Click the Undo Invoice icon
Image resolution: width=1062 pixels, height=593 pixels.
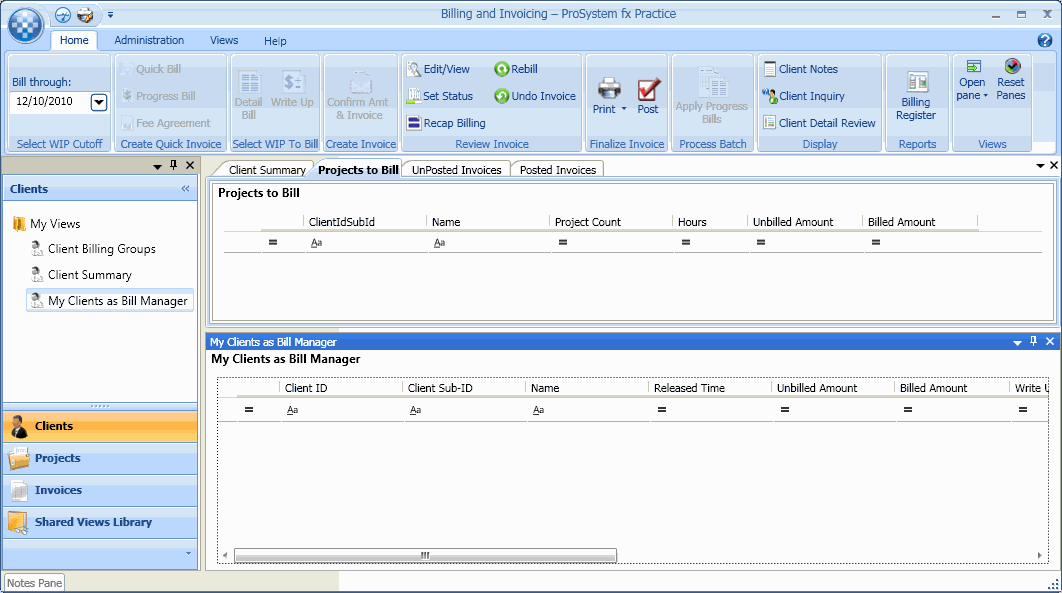coord(529,96)
